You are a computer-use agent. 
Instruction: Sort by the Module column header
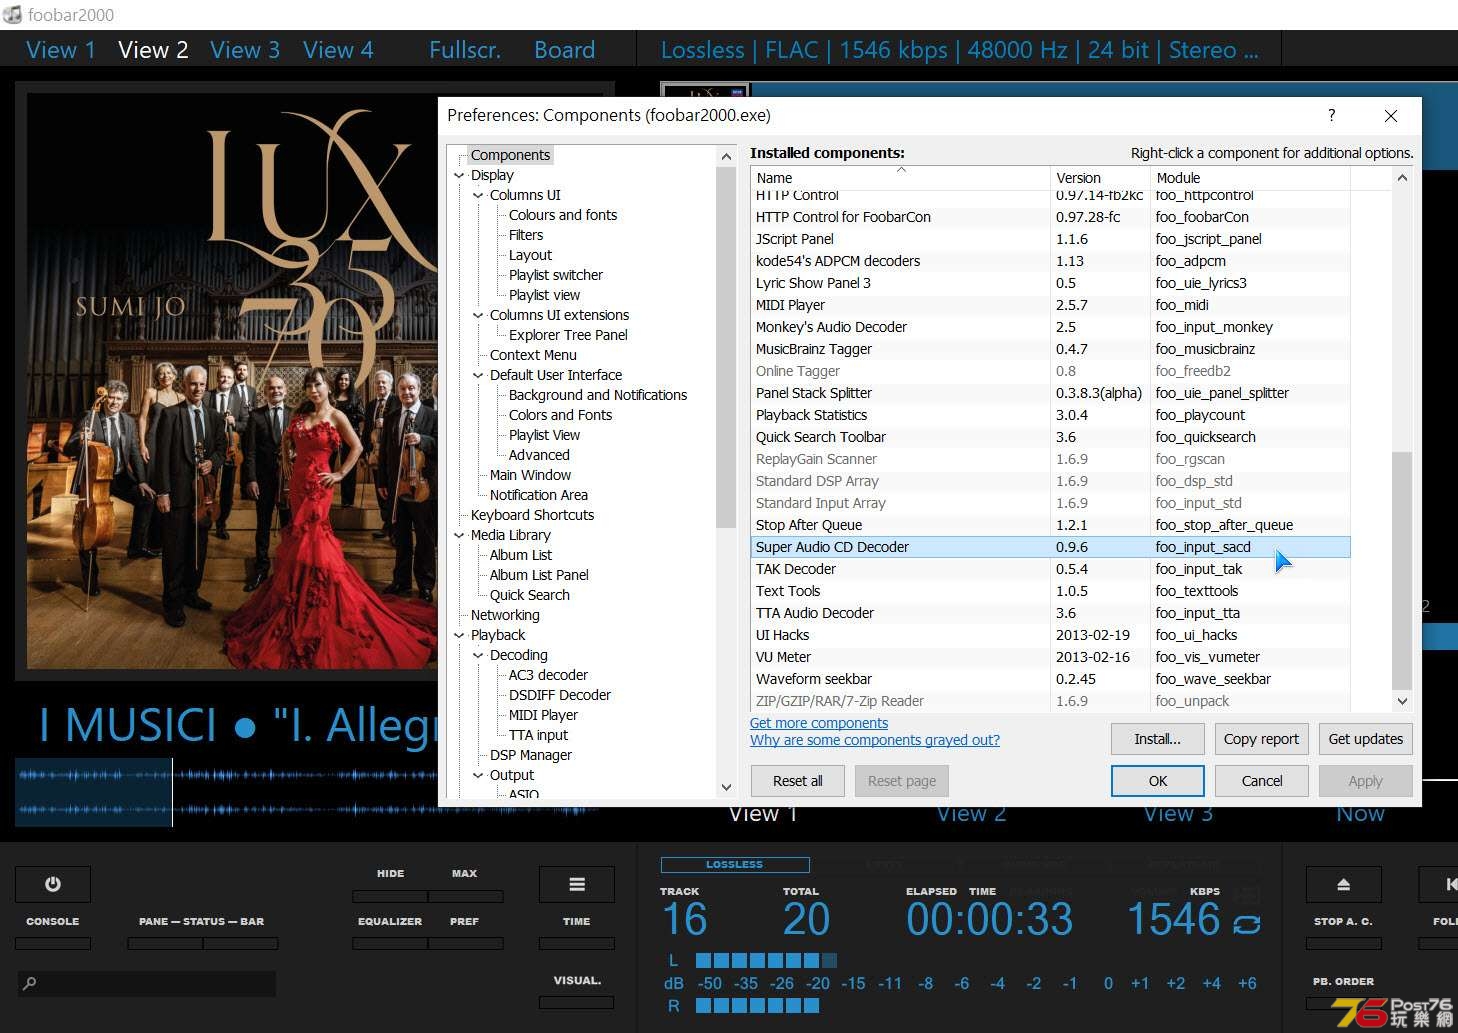click(1250, 178)
